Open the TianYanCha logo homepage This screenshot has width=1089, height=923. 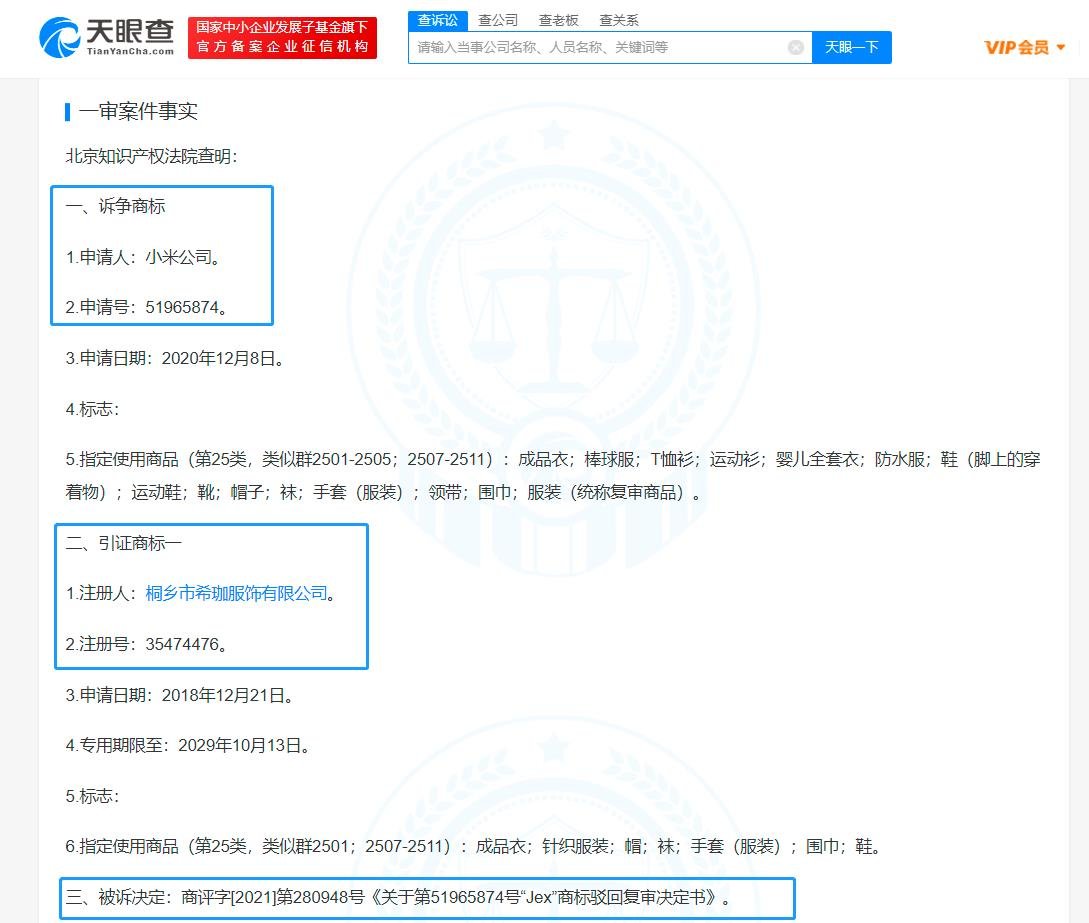coord(106,38)
